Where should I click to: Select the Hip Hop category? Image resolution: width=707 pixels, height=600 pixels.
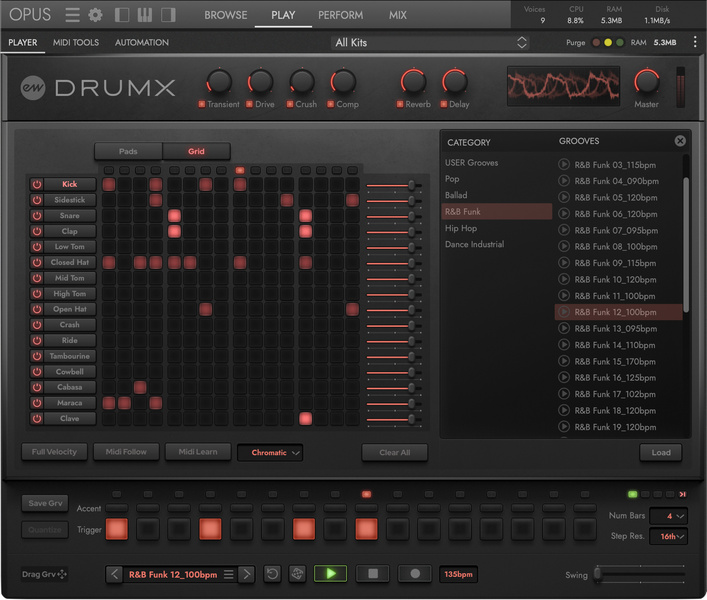point(461,228)
